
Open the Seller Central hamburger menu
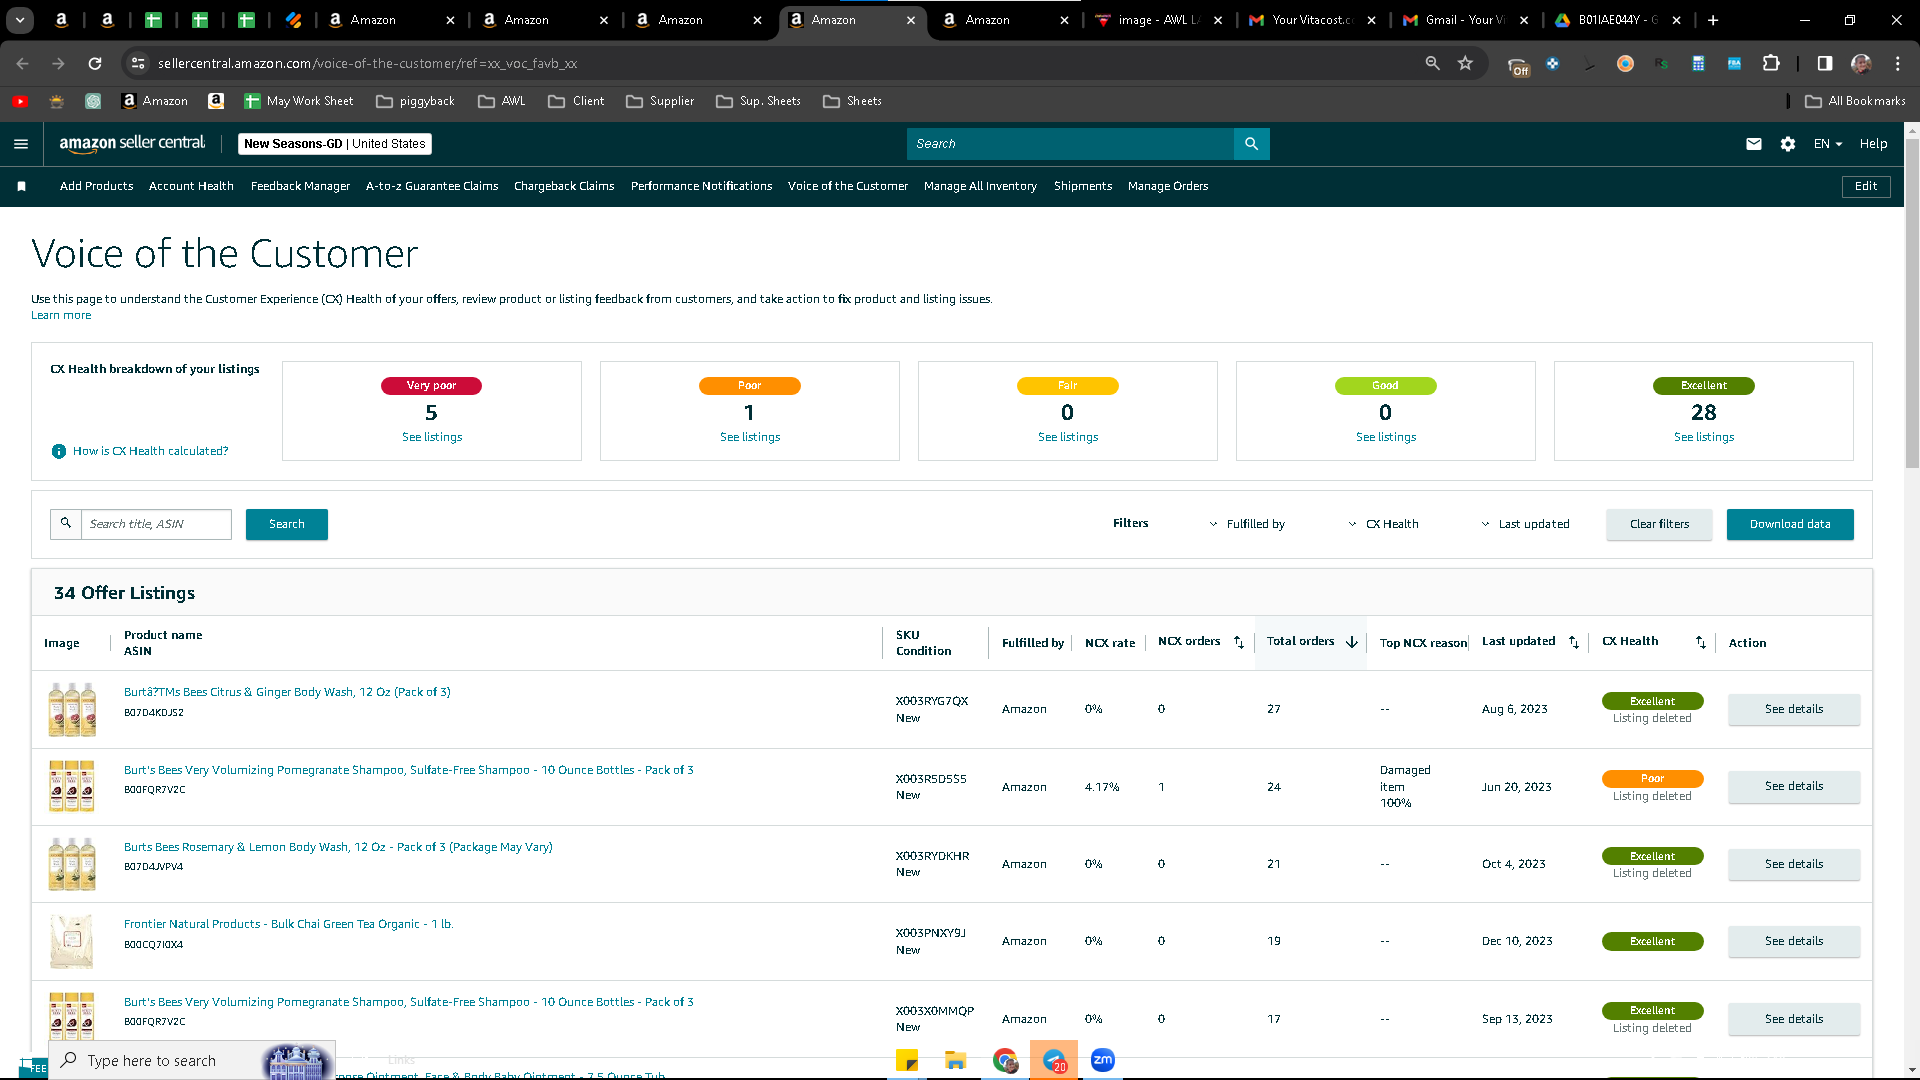coord(21,144)
